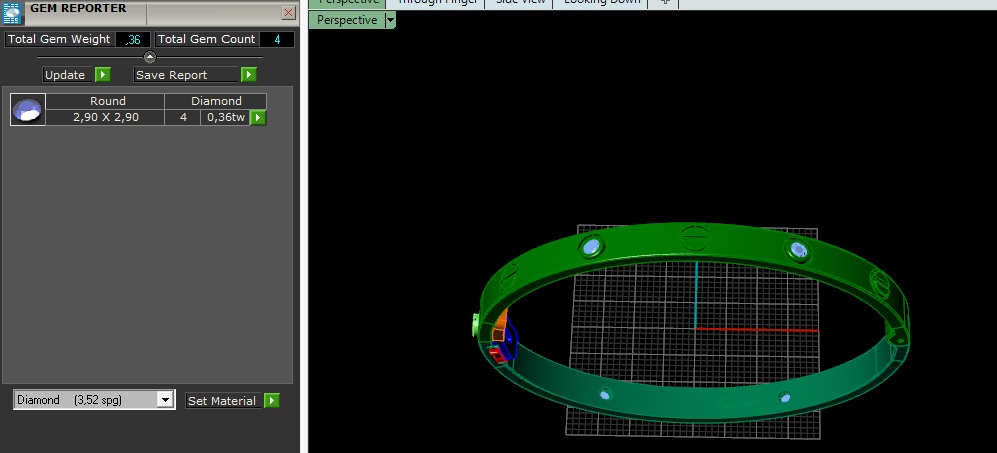Click the Total Gem Weight value field
The height and width of the screenshot is (453, 997).
pos(133,39)
